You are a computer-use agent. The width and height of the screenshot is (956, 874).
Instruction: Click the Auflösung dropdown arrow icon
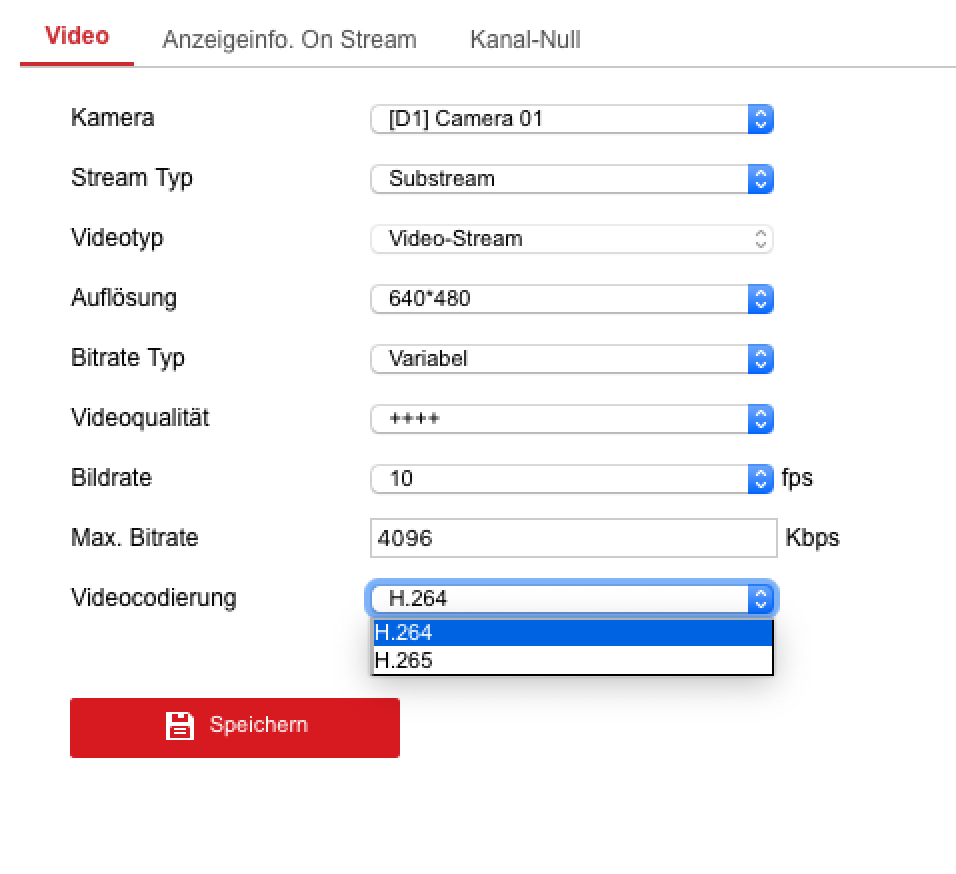761,299
